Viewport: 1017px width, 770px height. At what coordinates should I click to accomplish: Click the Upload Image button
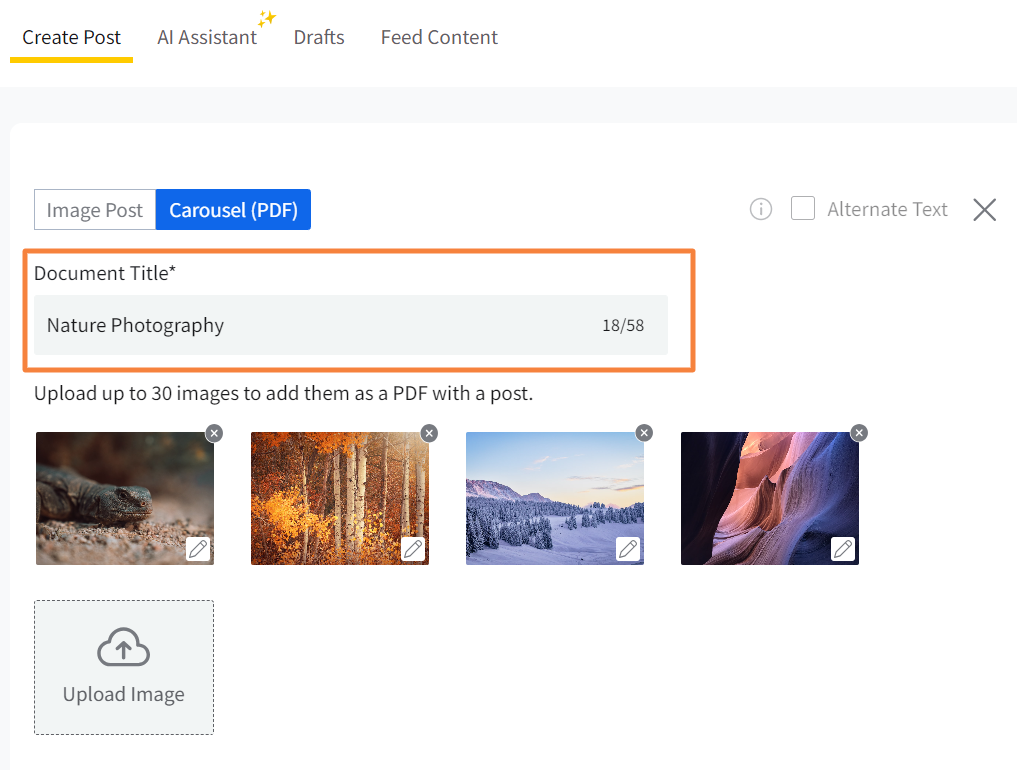pos(124,667)
